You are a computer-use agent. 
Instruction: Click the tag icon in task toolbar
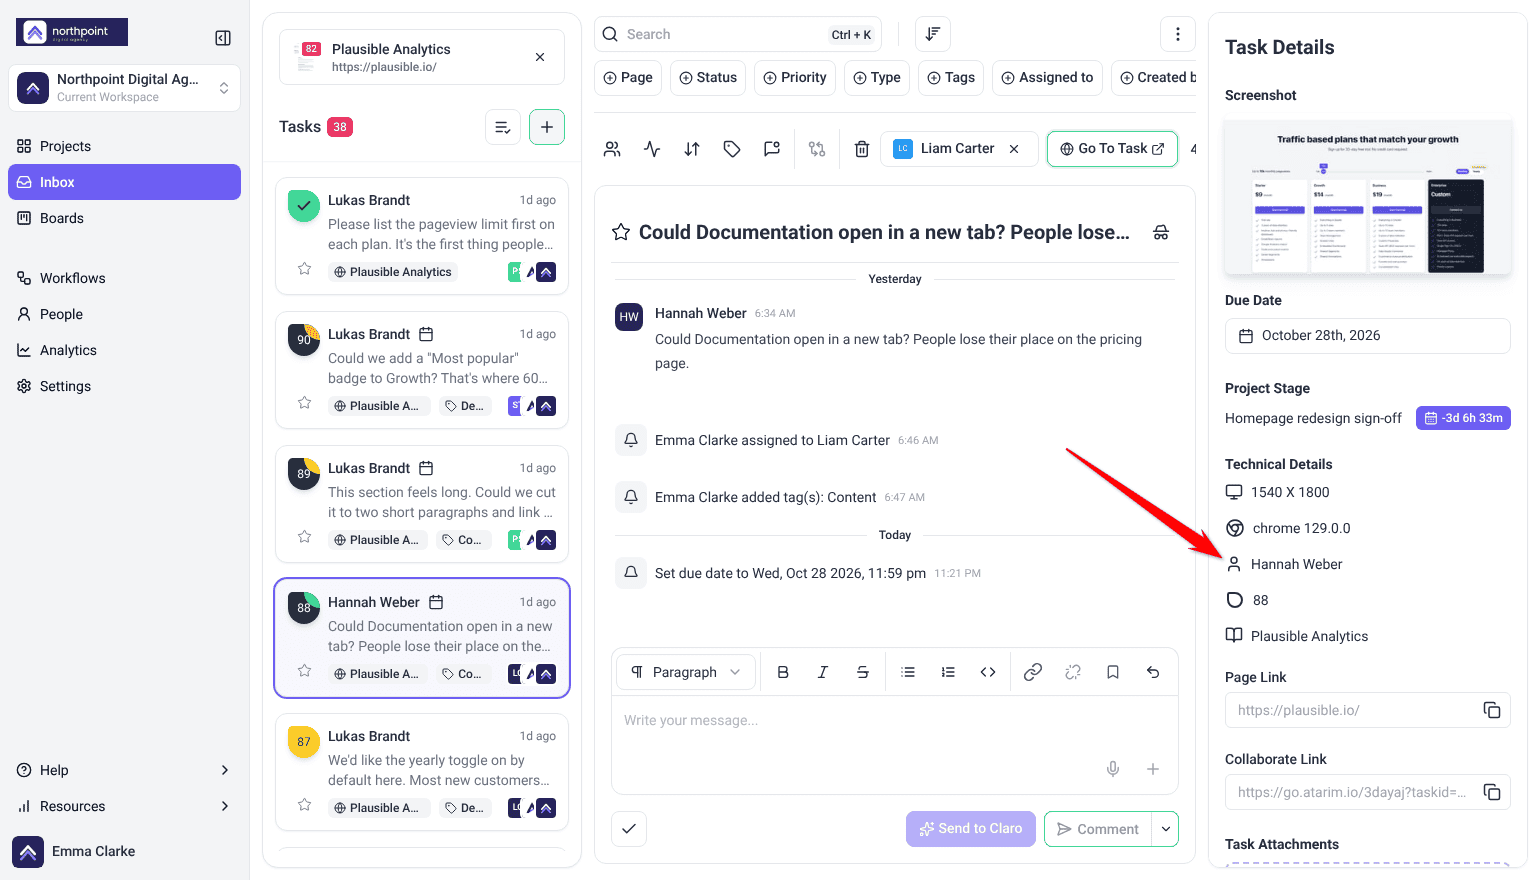pyautogui.click(x=732, y=149)
